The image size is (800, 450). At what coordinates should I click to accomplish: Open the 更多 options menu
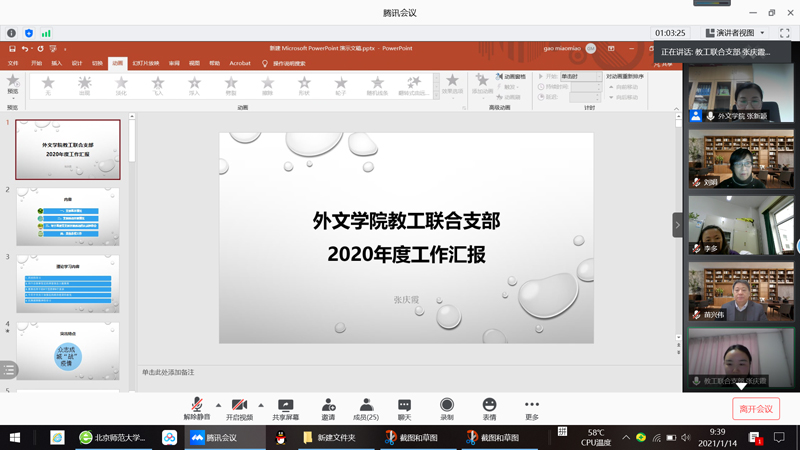coord(531,404)
